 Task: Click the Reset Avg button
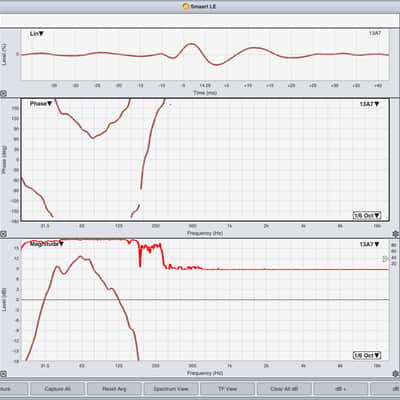(x=114, y=389)
